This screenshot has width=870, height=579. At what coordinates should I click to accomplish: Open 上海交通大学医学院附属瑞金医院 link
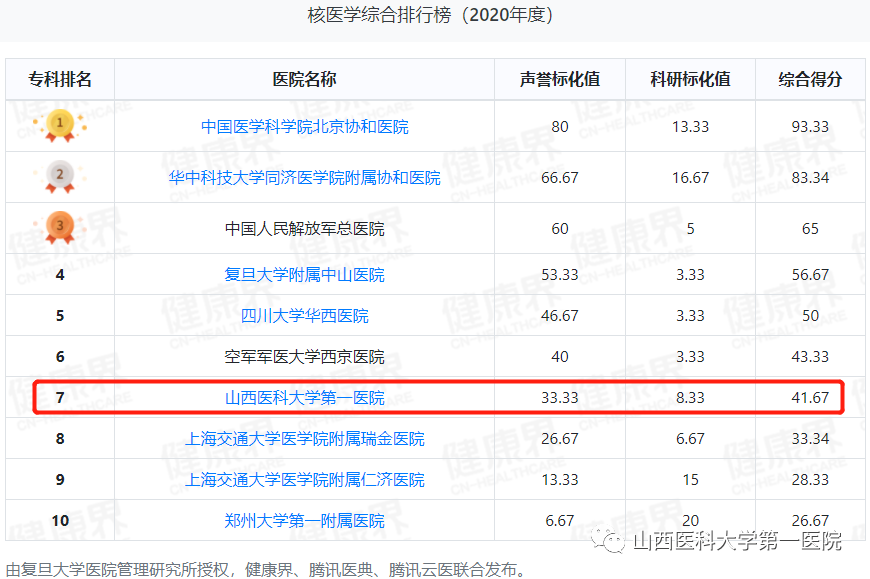pos(305,439)
